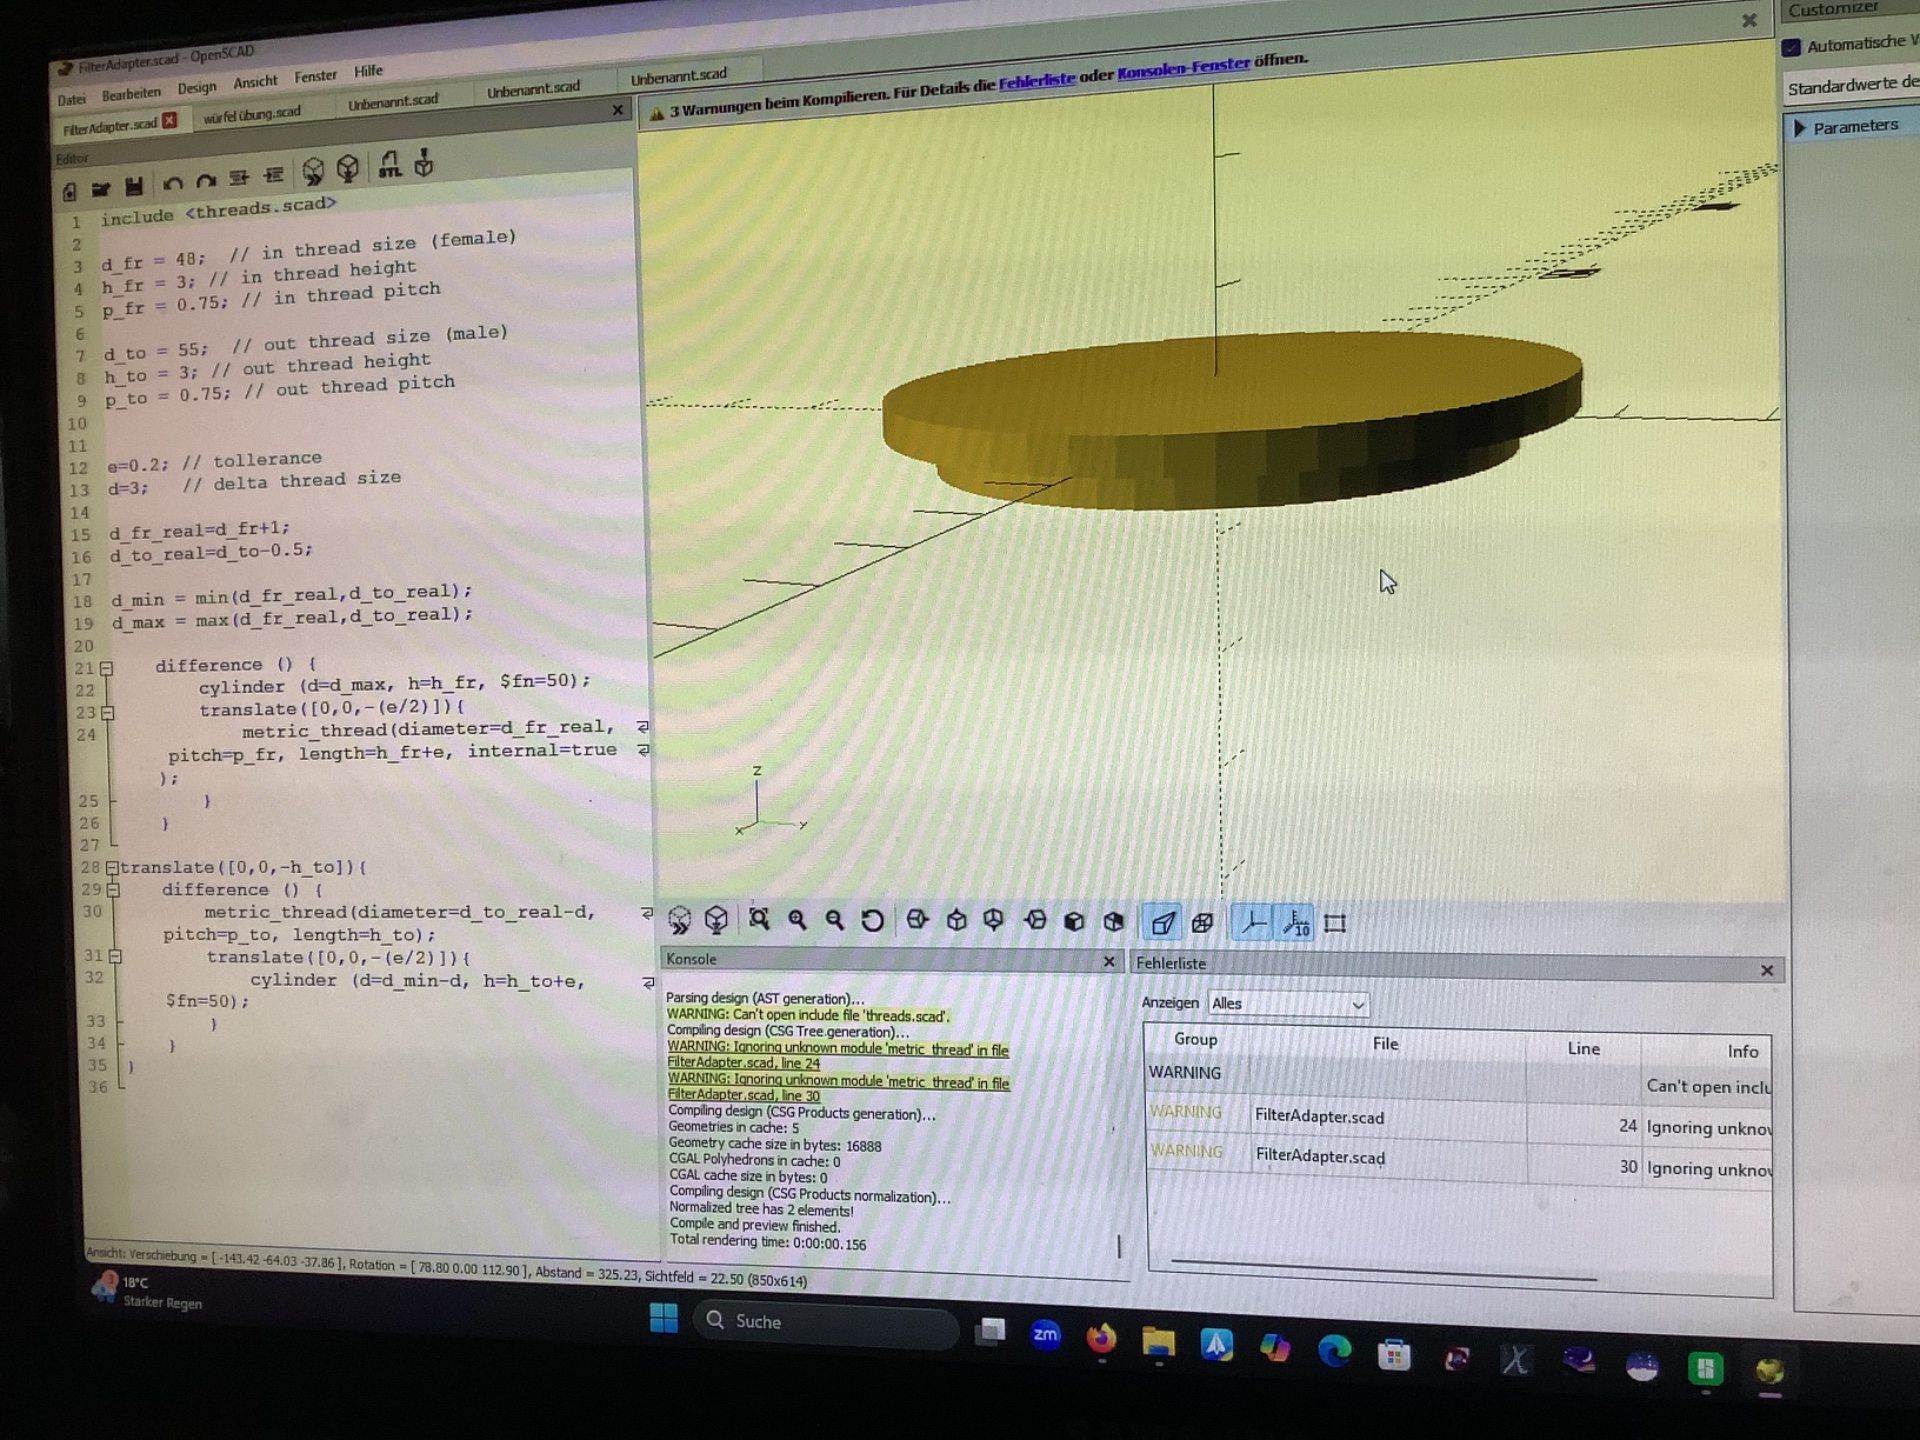Zoom out of the 3D view
This screenshot has width=1920, height=1440.
point(834,920)
